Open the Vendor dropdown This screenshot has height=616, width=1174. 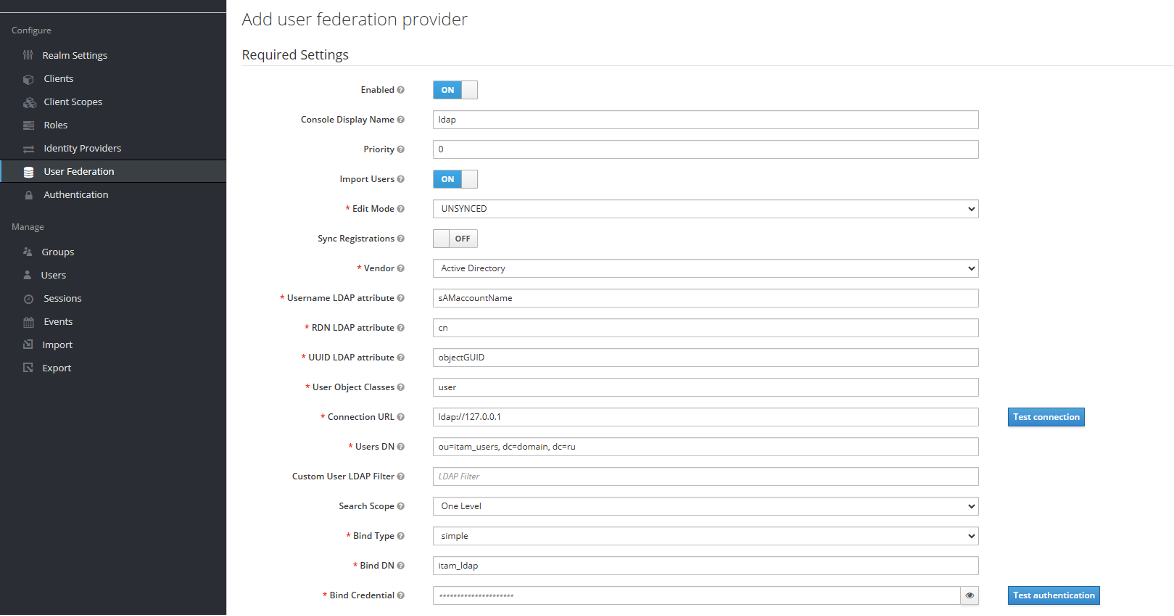(x=705, y=268)
